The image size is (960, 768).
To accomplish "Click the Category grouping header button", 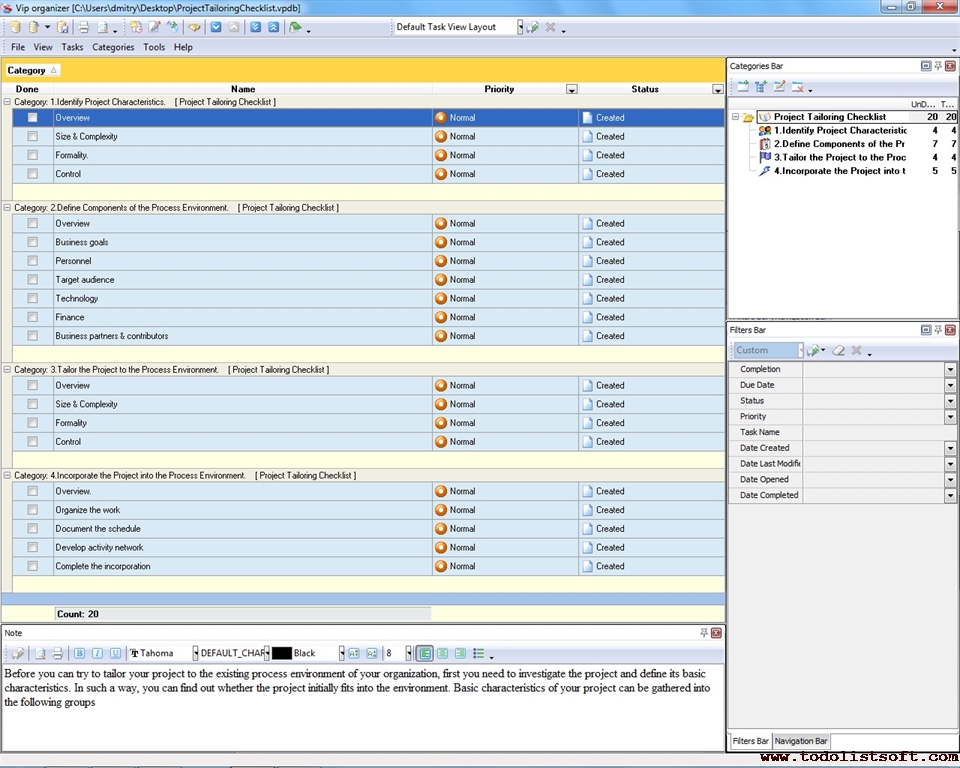I will click(32, 70).
